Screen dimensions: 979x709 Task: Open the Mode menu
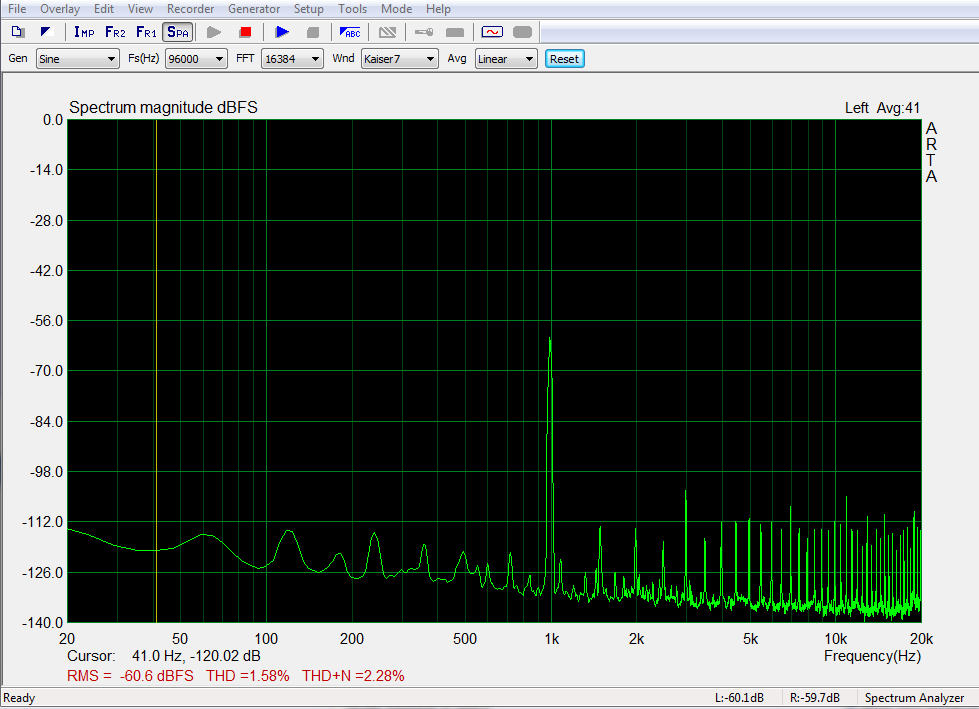coord(396,9)
